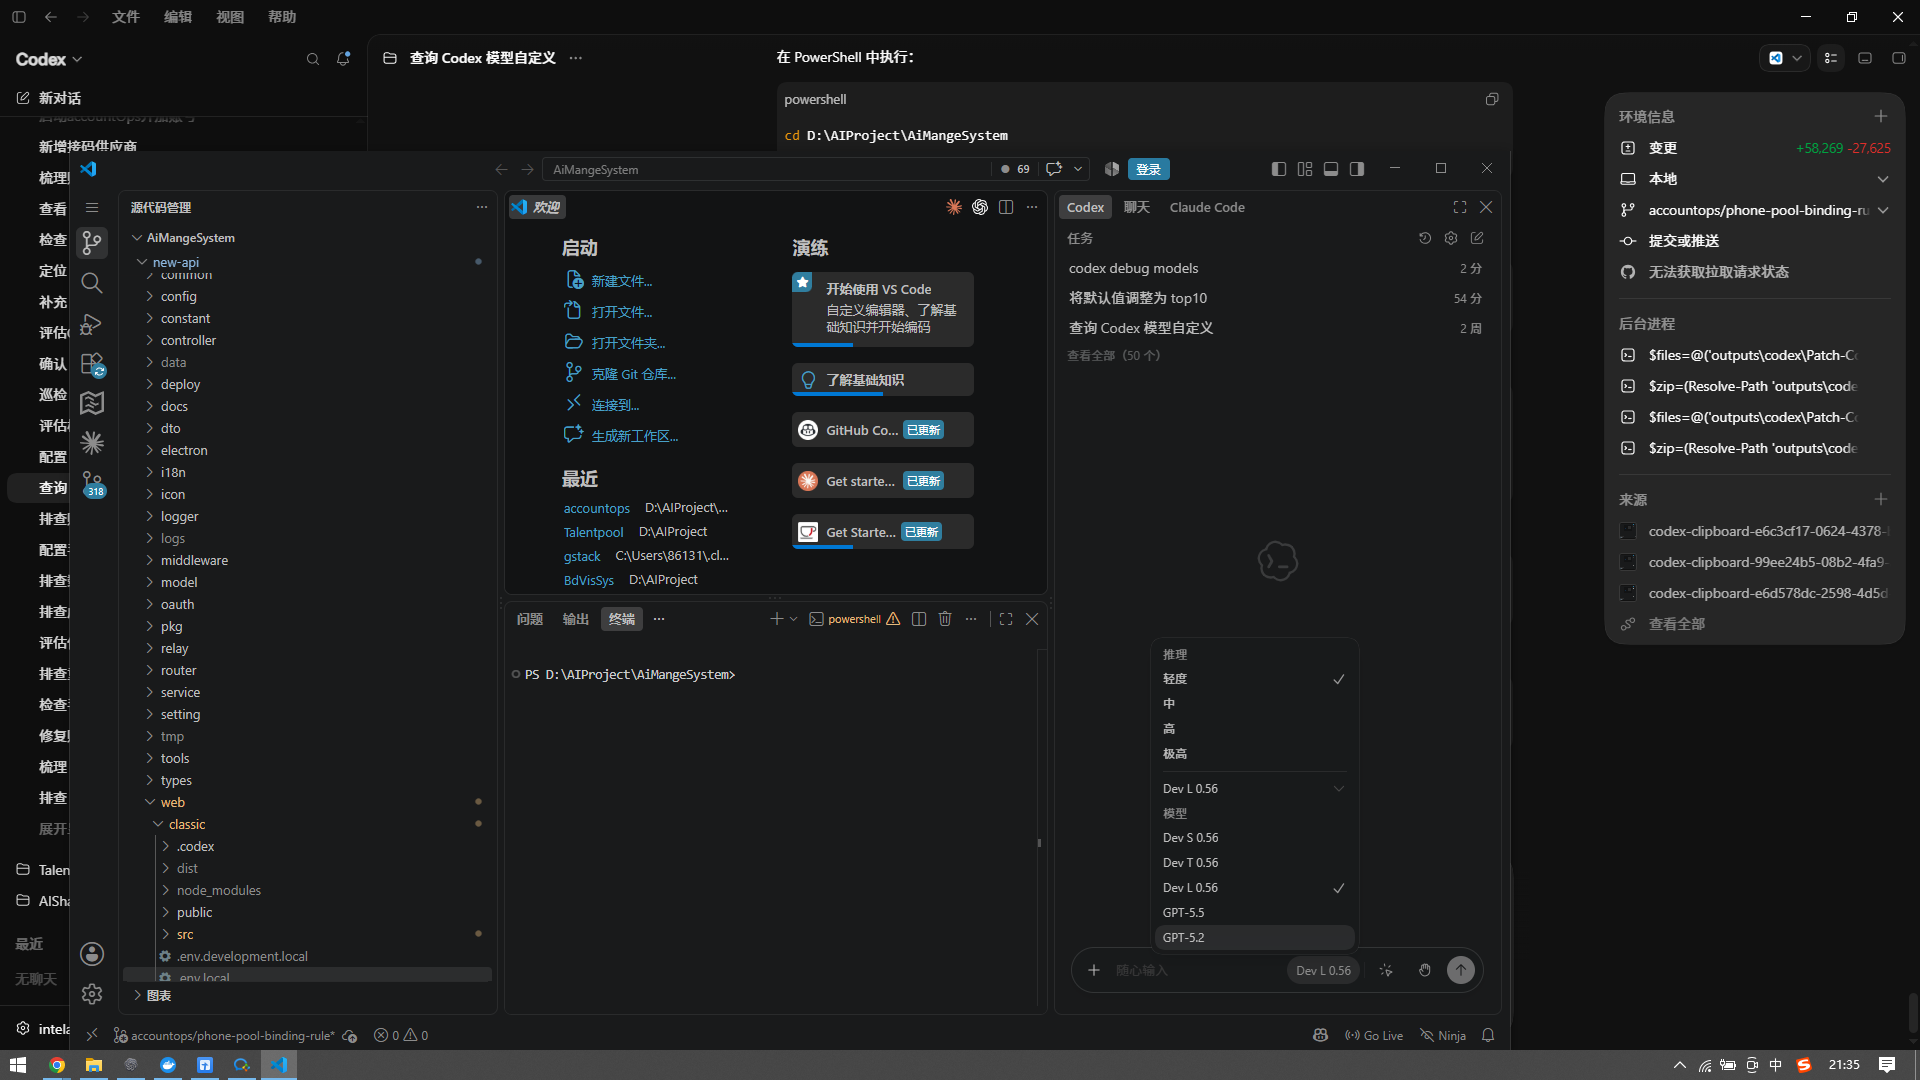Click 提交或推送 in environment panel

pyautogui.click(x=1684, y=241)
